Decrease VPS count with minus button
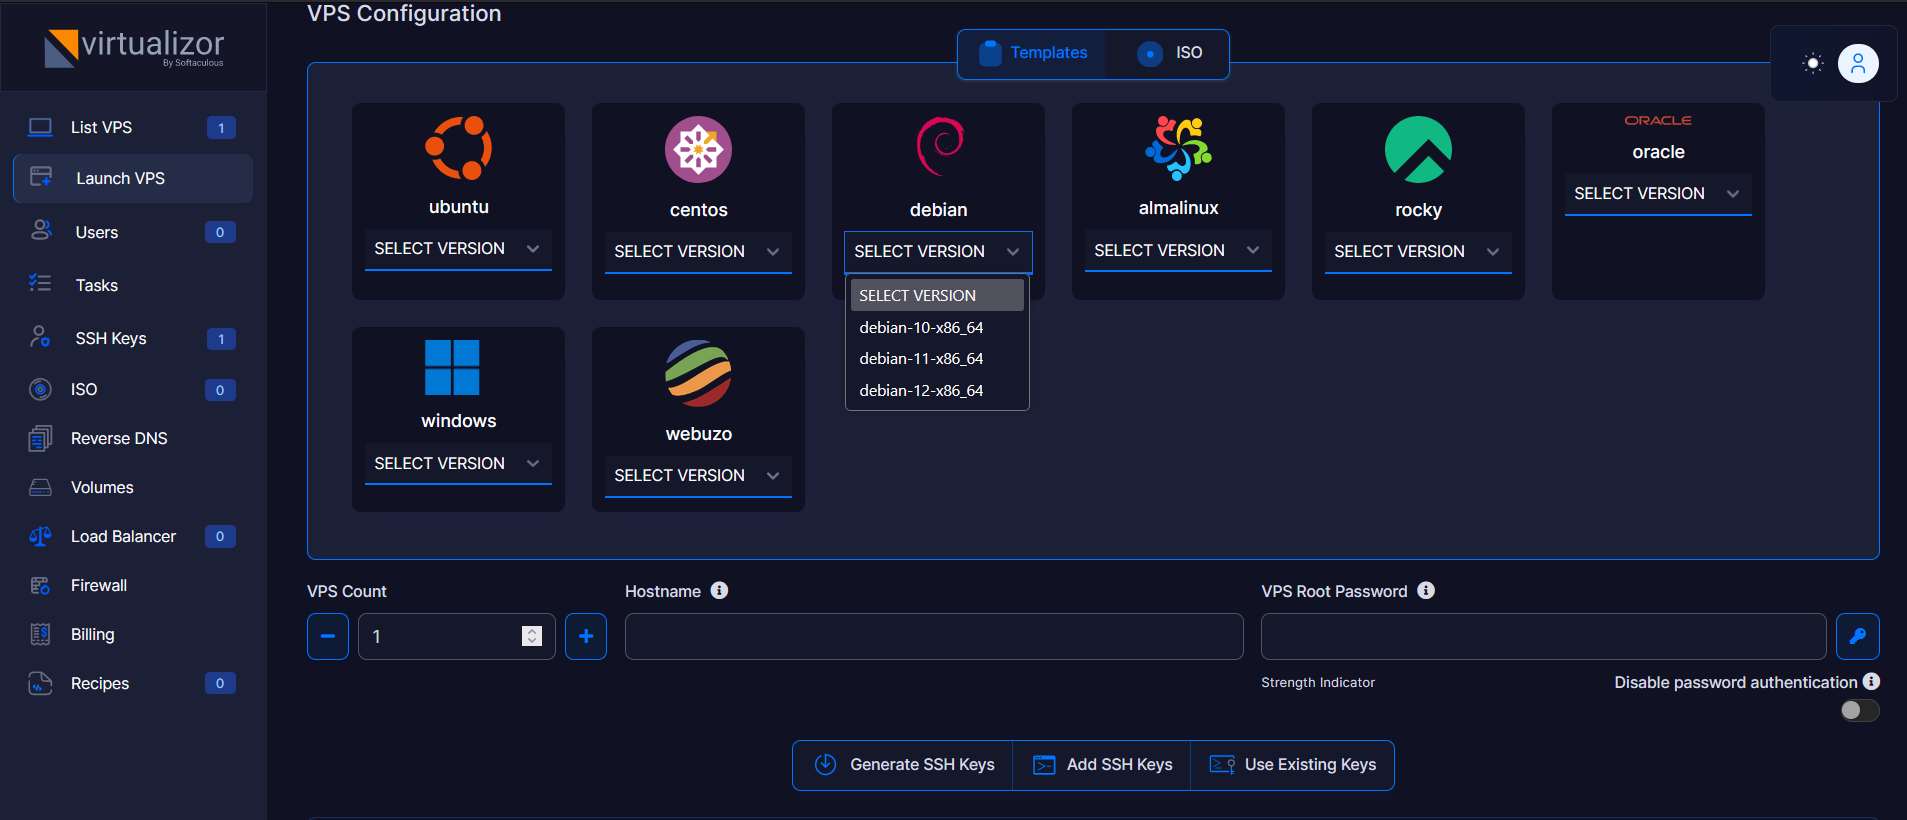 328,636
